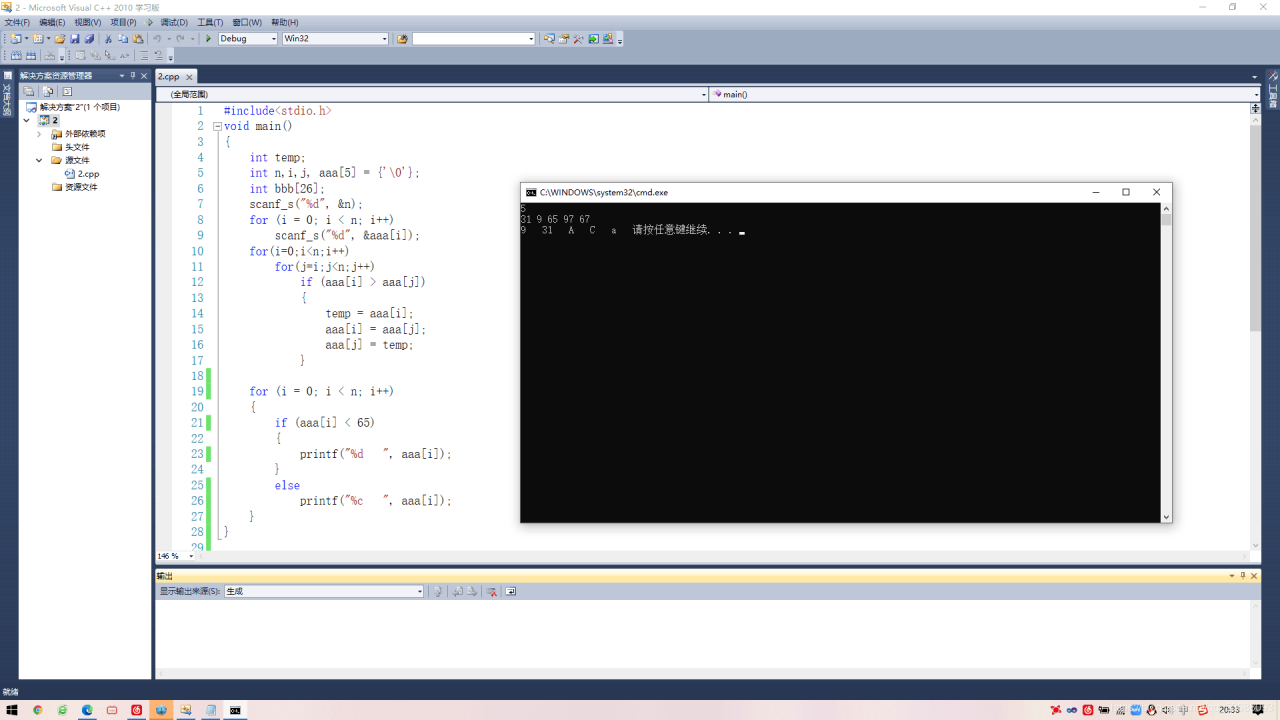1280x720 pixels.
Task: Open the main() member dropdown
Action: pos(1256,94)
